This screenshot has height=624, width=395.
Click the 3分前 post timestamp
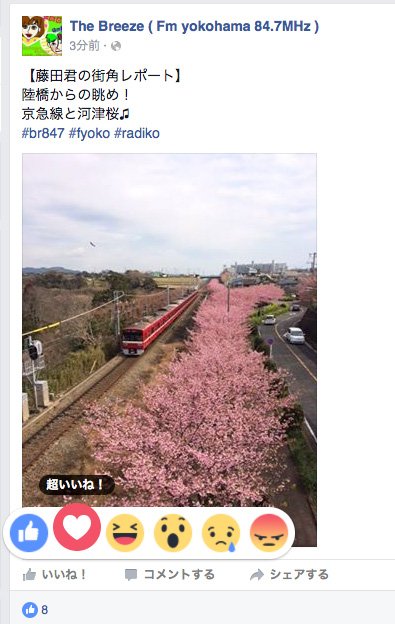[x=84, y=46]
